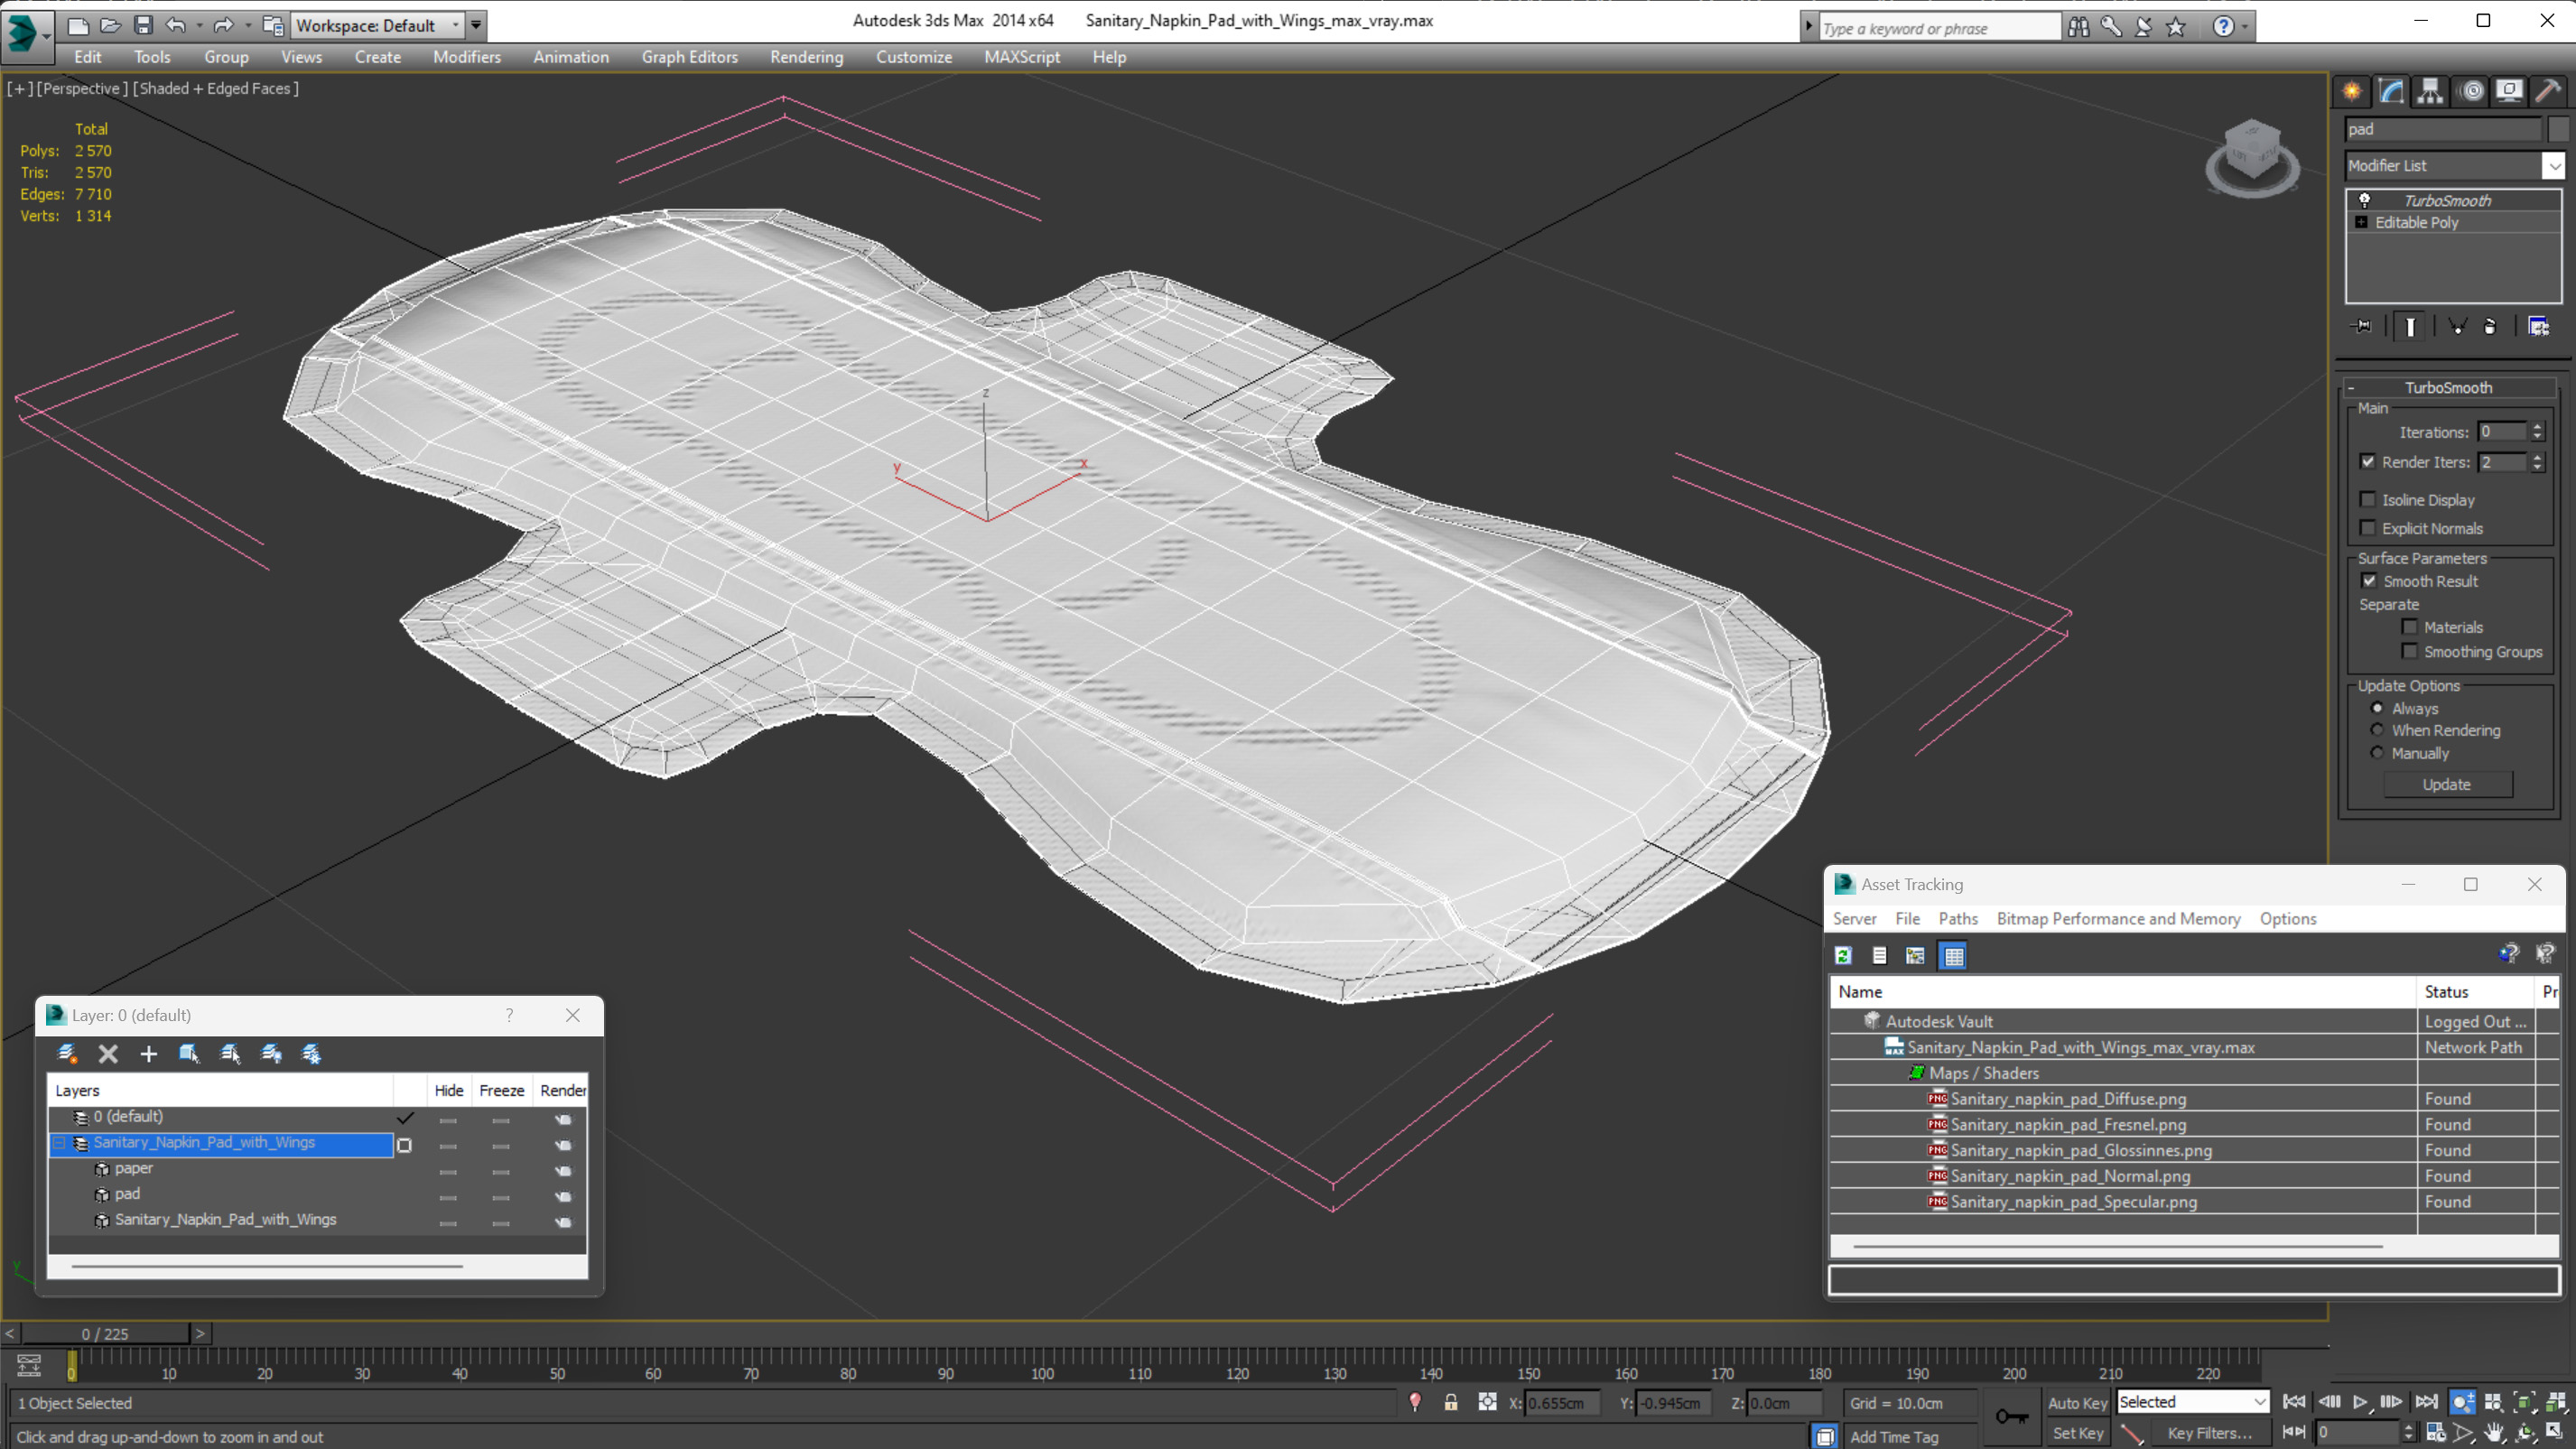Click the time slider 0 / 225 handle

(105, 1333)
